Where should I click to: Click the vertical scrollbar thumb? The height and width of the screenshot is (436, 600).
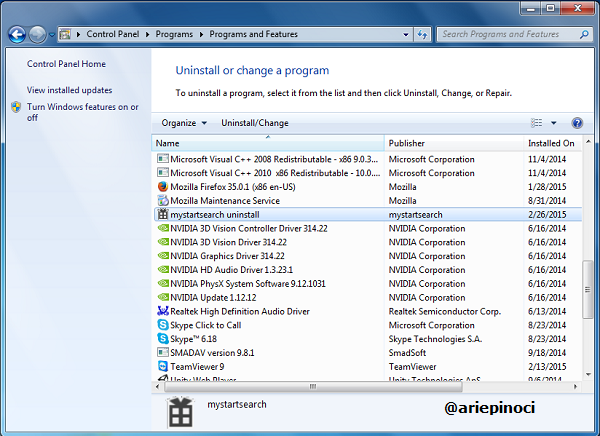coord(587,290)
